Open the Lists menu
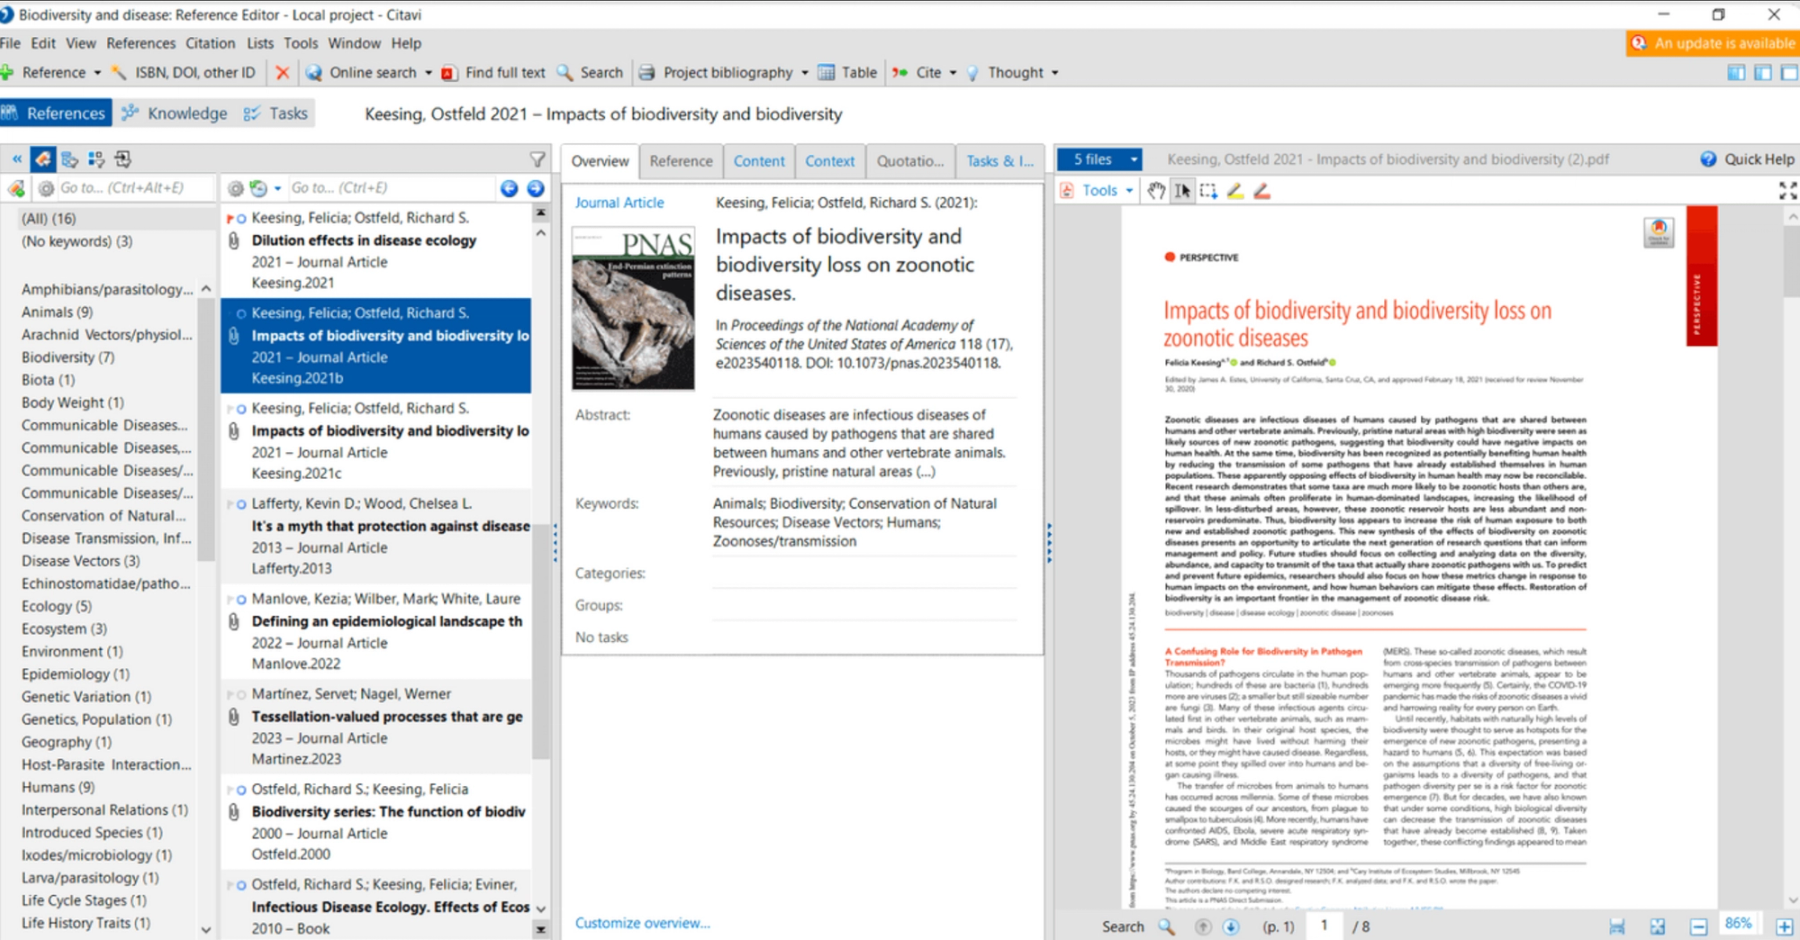The image size is (1800, 940). click(260, 43)
